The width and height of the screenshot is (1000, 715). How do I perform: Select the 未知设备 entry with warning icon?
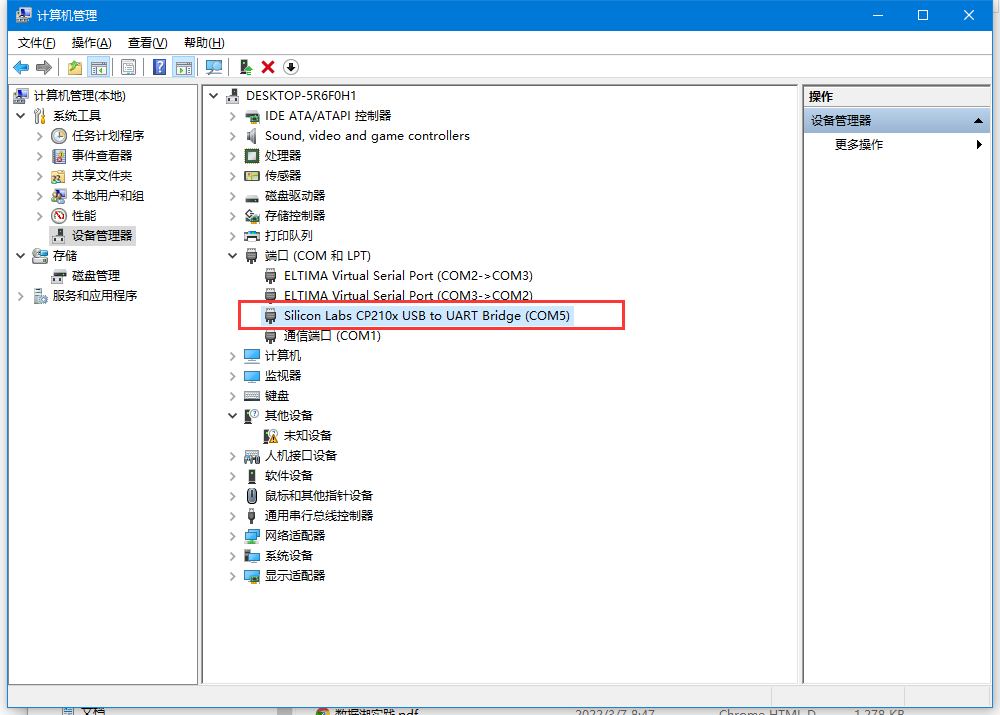point(307,436)
